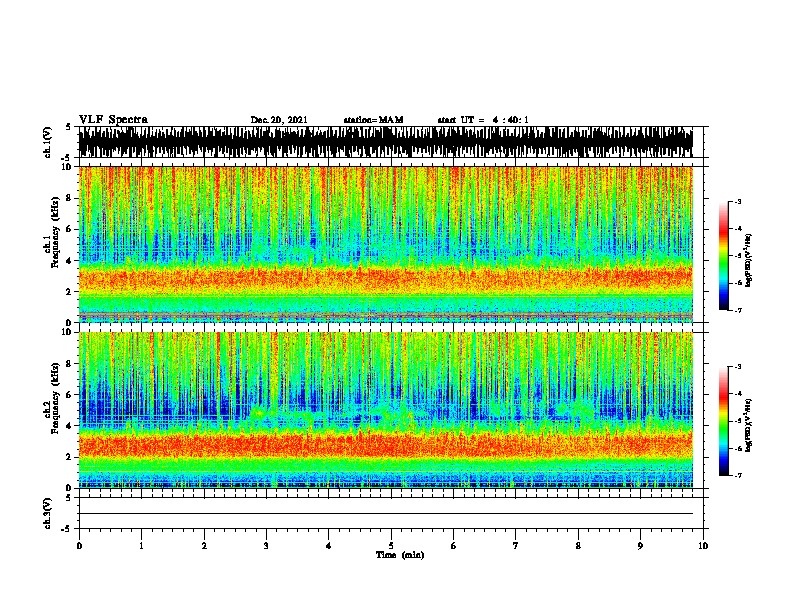This screenshot has width=792, height=612.
Task: Click the 'start UT = 4:40:1' label
Action: (x=483, y=120)
